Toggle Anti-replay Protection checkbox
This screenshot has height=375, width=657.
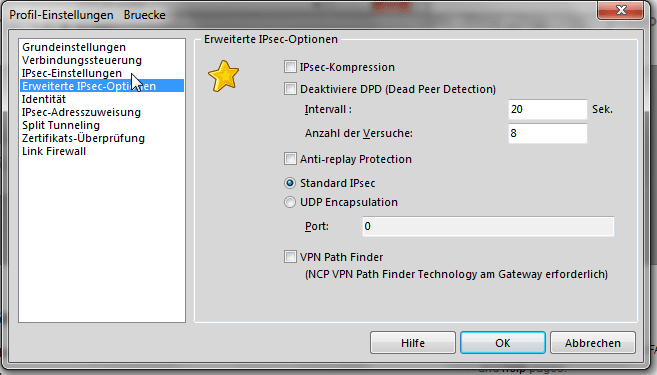290,159
